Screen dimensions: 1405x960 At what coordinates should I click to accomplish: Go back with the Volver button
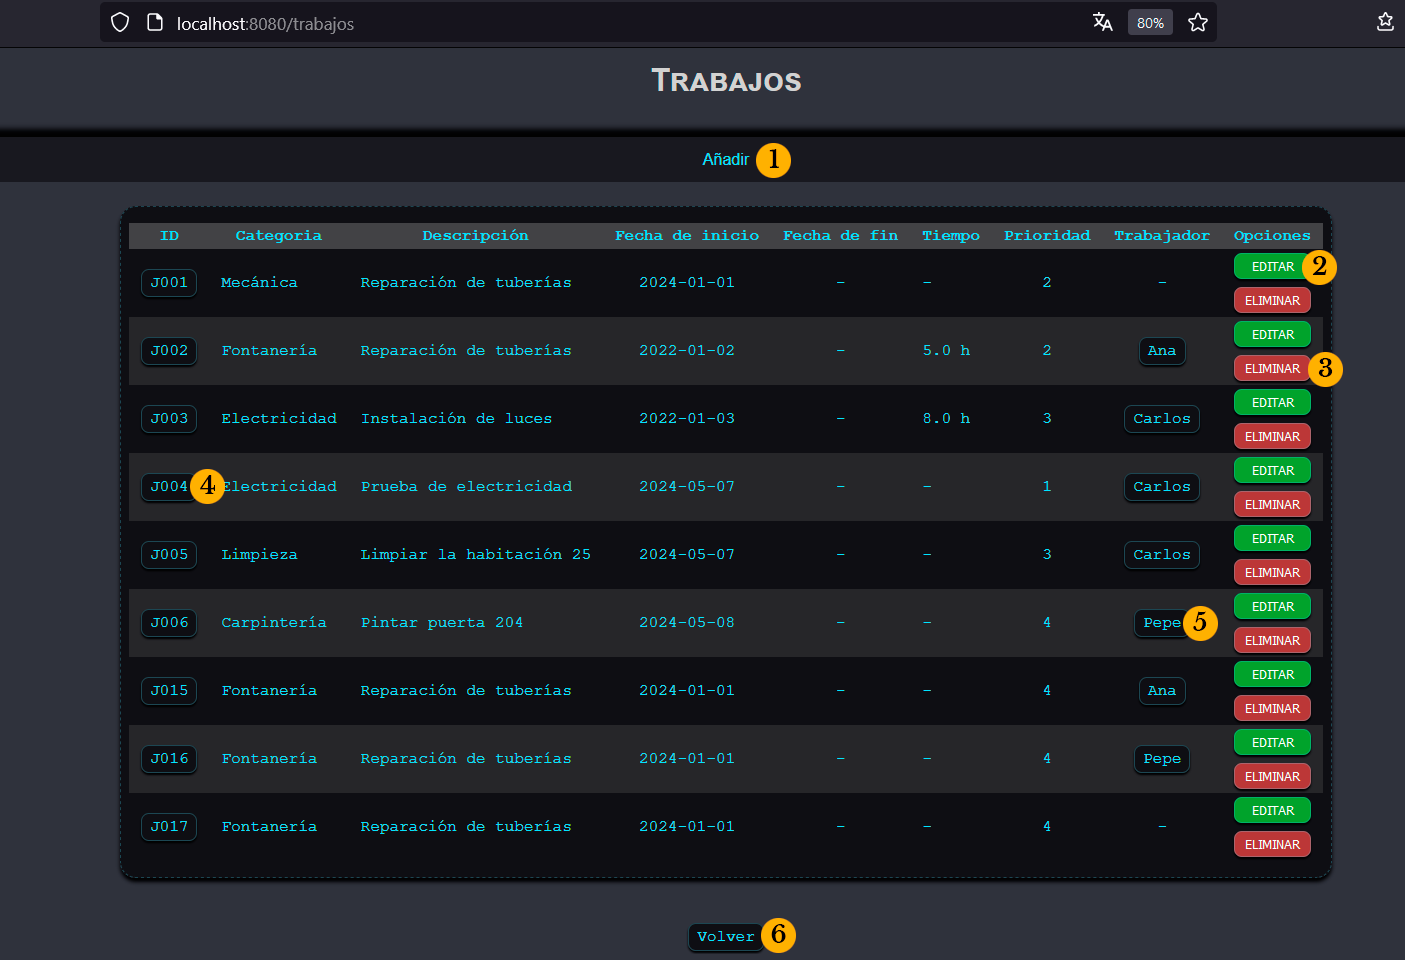pos(726,937)
